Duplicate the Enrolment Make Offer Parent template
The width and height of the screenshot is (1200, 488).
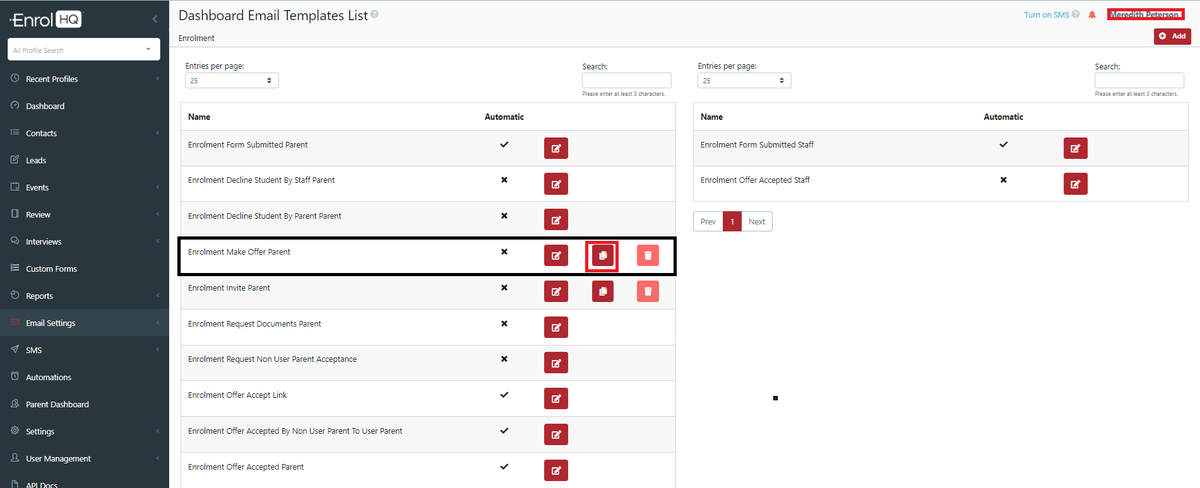point(602,256)
